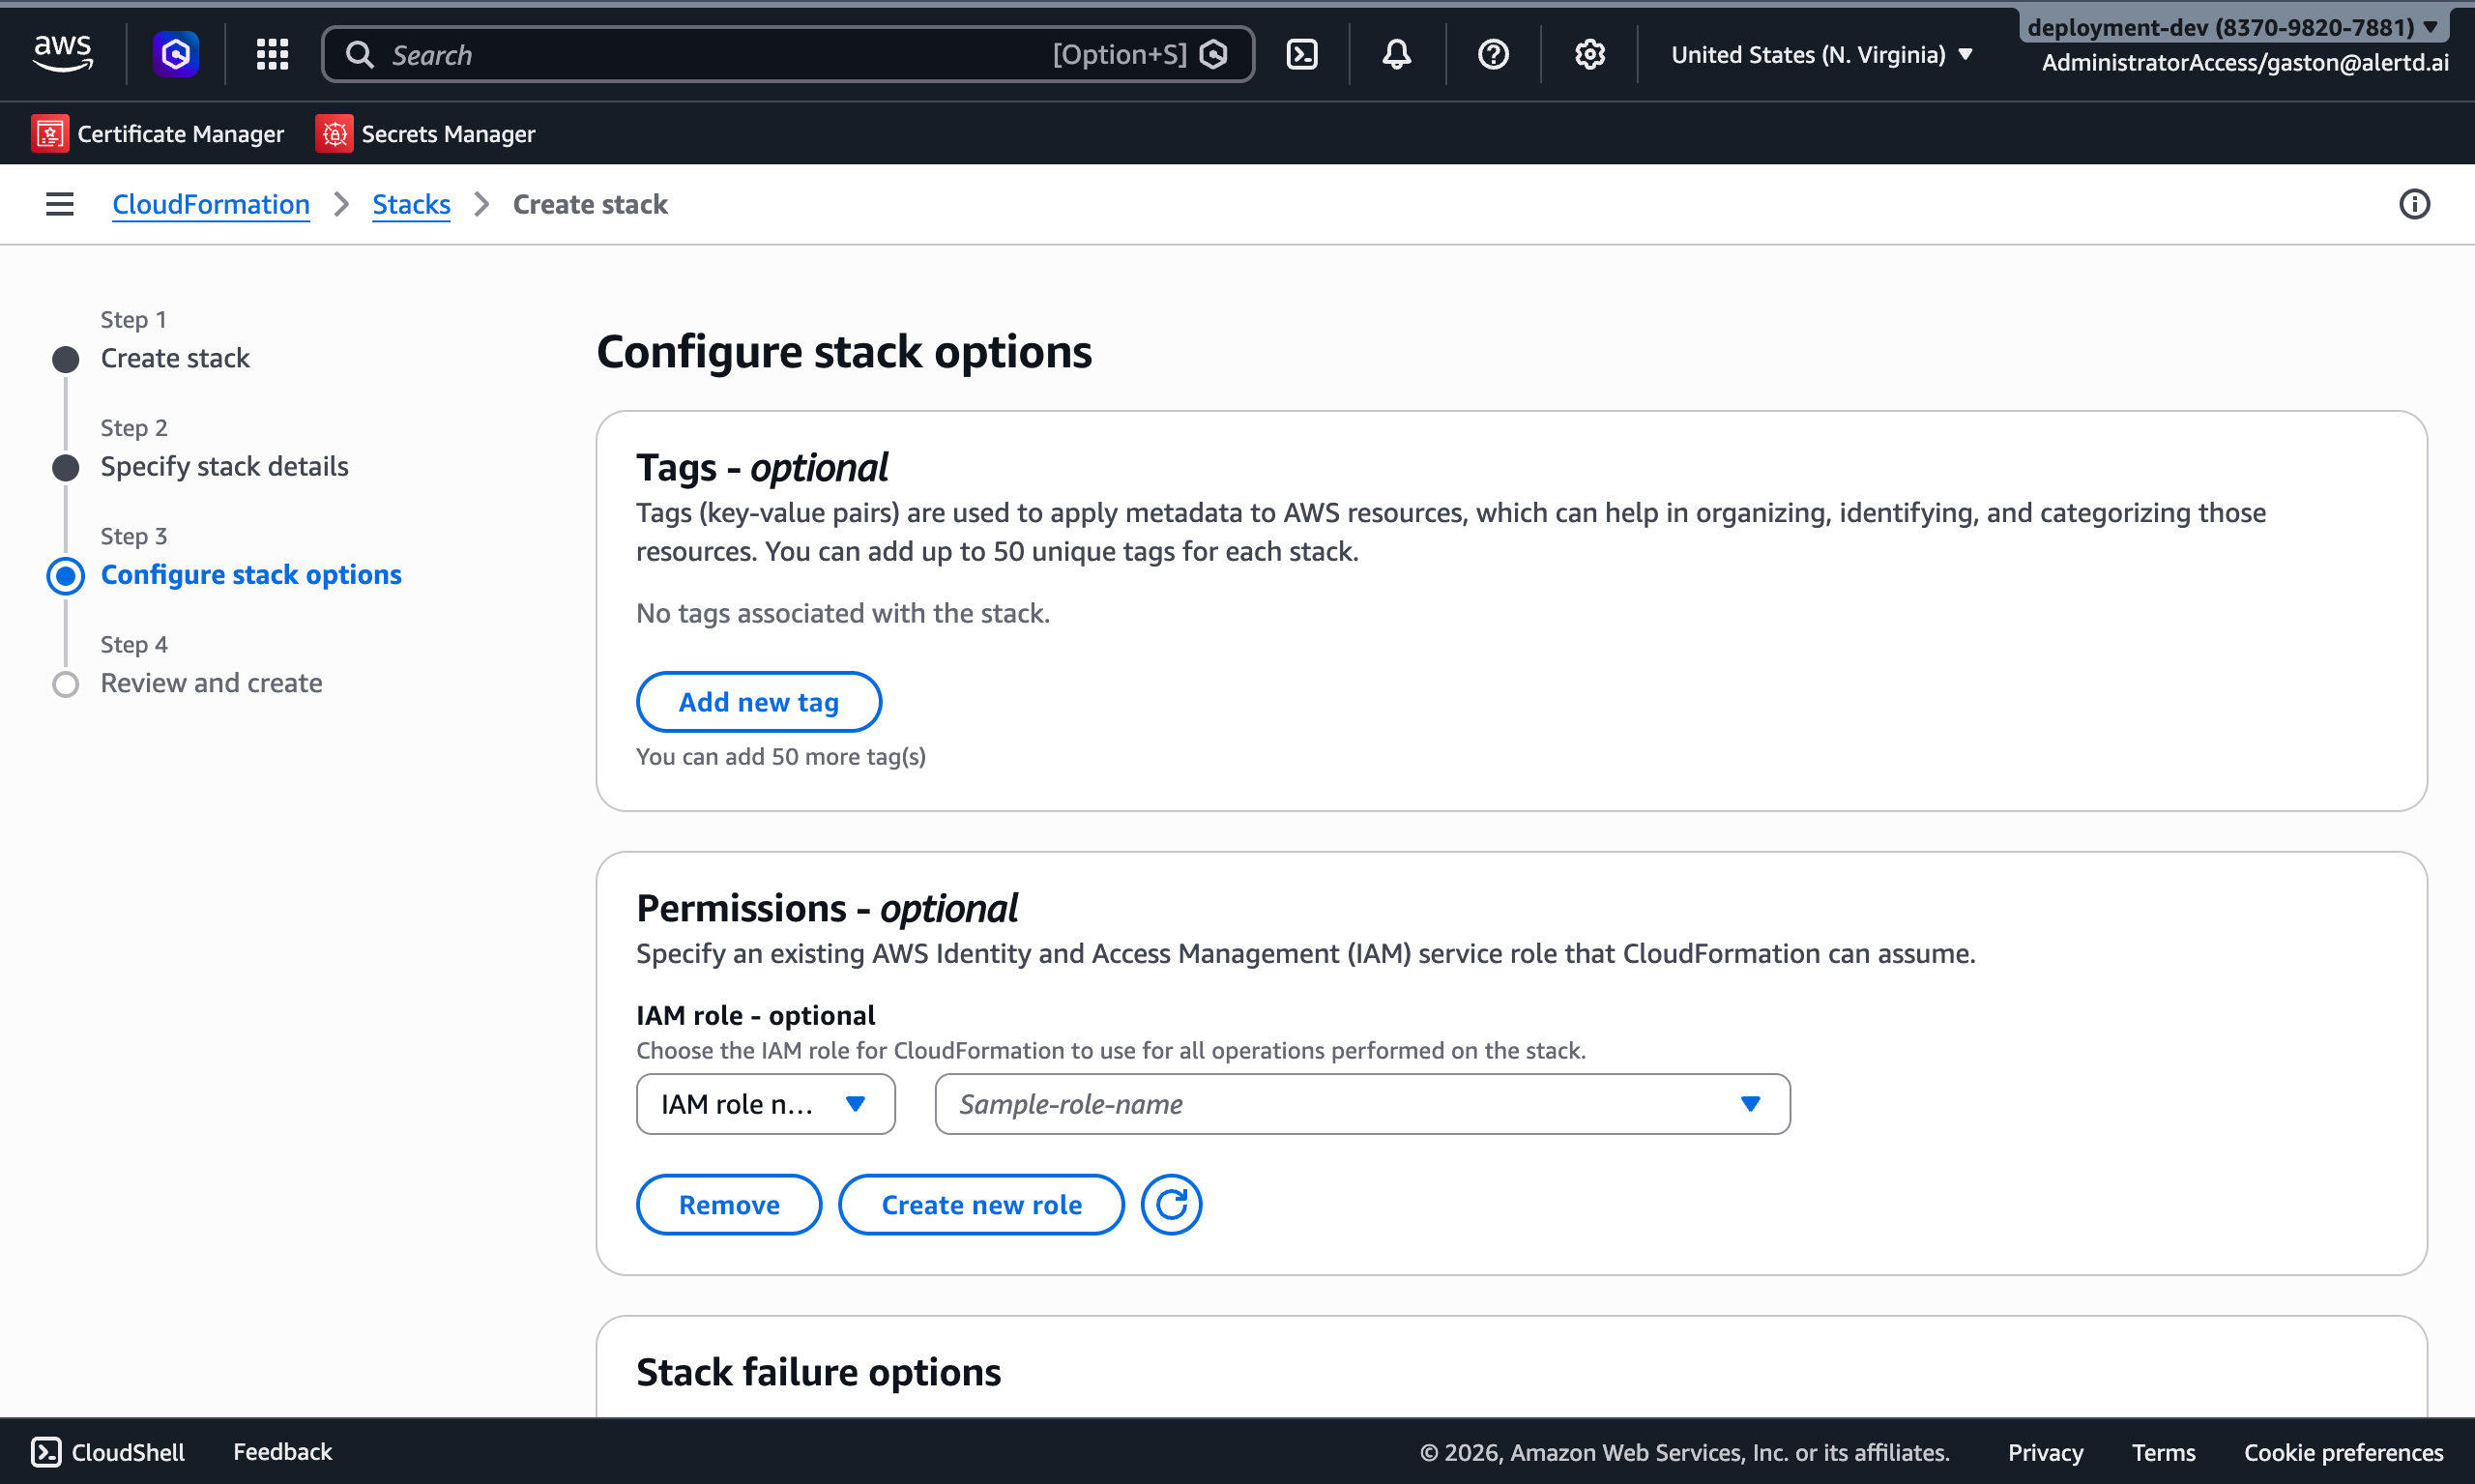The image size is (2475, 1484).
Task: Click the Amazon Q icon in the search bar
Action: point(1213,54)
